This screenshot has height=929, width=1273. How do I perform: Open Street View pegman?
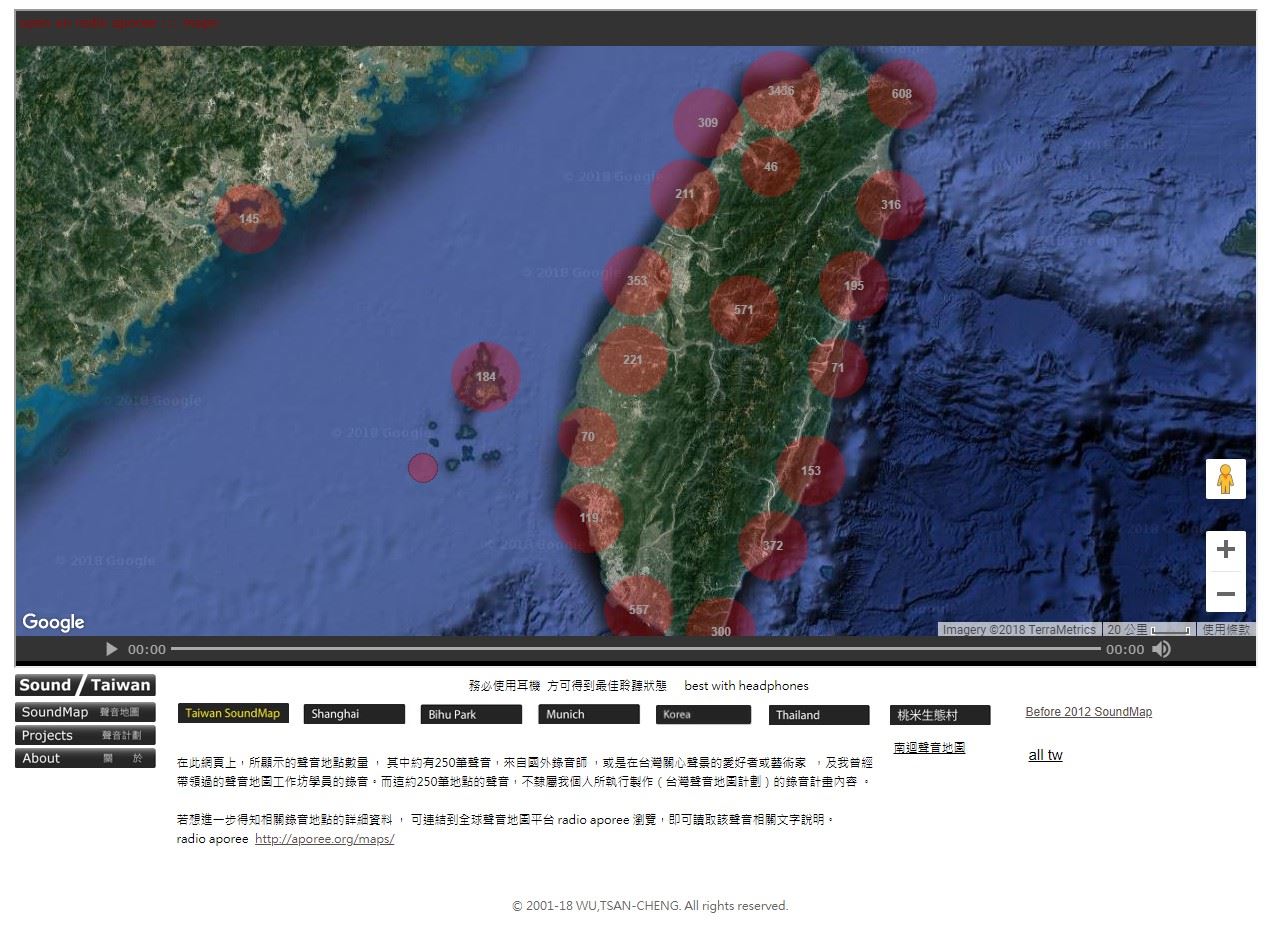click(x=1225, y=480)
